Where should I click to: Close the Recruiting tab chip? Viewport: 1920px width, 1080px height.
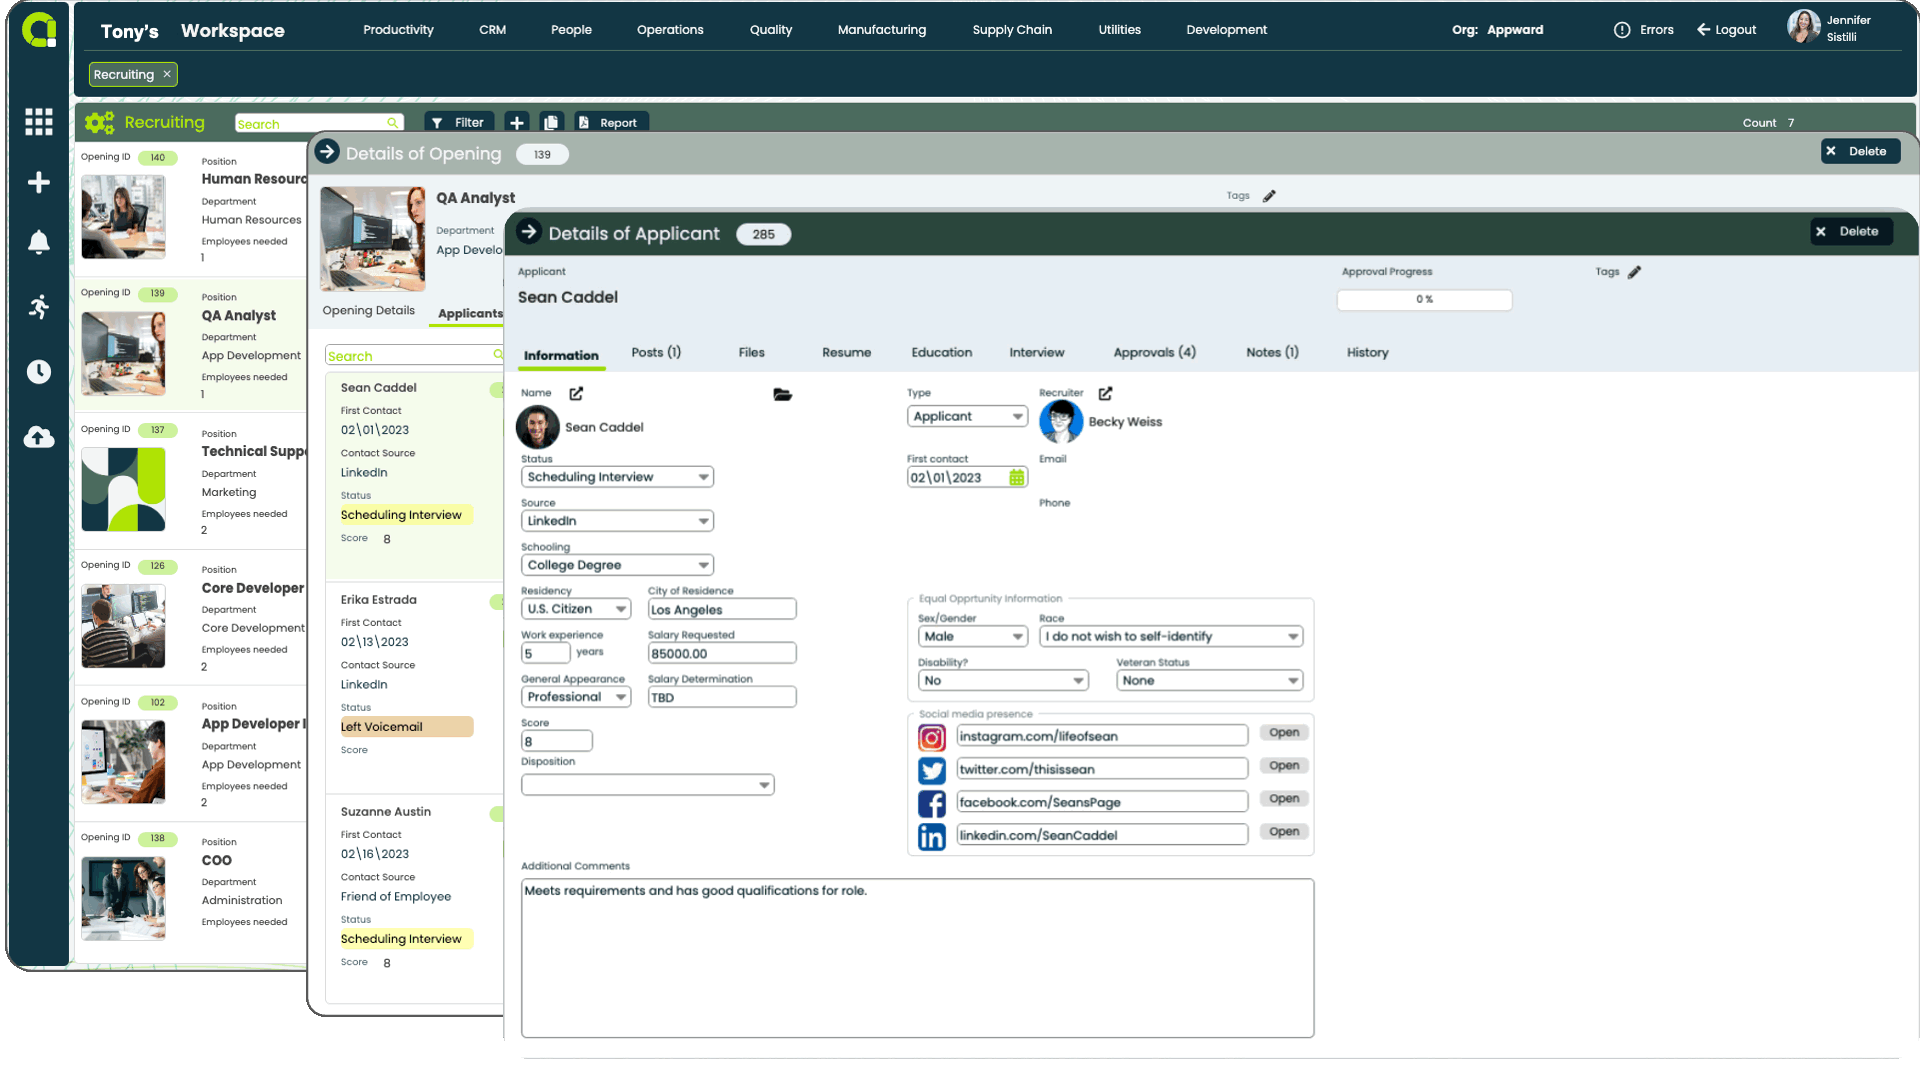coord(167,74)
